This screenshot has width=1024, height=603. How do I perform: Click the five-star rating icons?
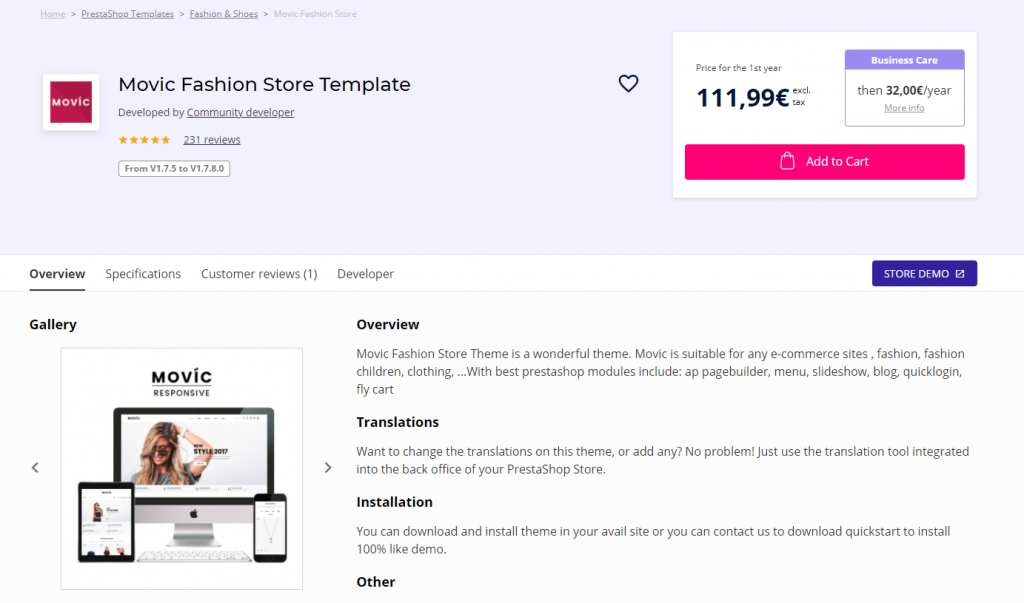(x=144, y=140)
